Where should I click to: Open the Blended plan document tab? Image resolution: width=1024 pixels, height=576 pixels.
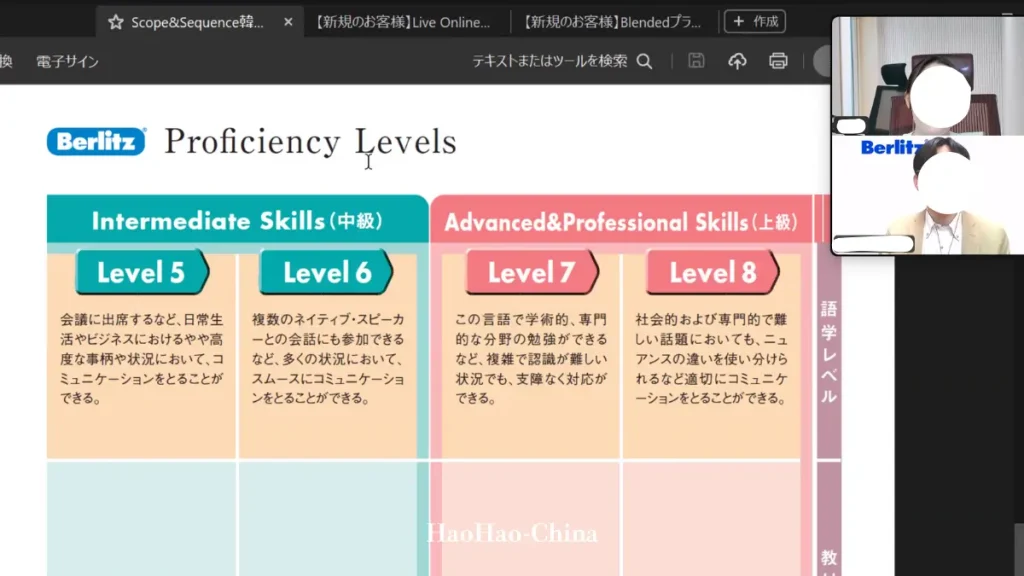[613, 22]
